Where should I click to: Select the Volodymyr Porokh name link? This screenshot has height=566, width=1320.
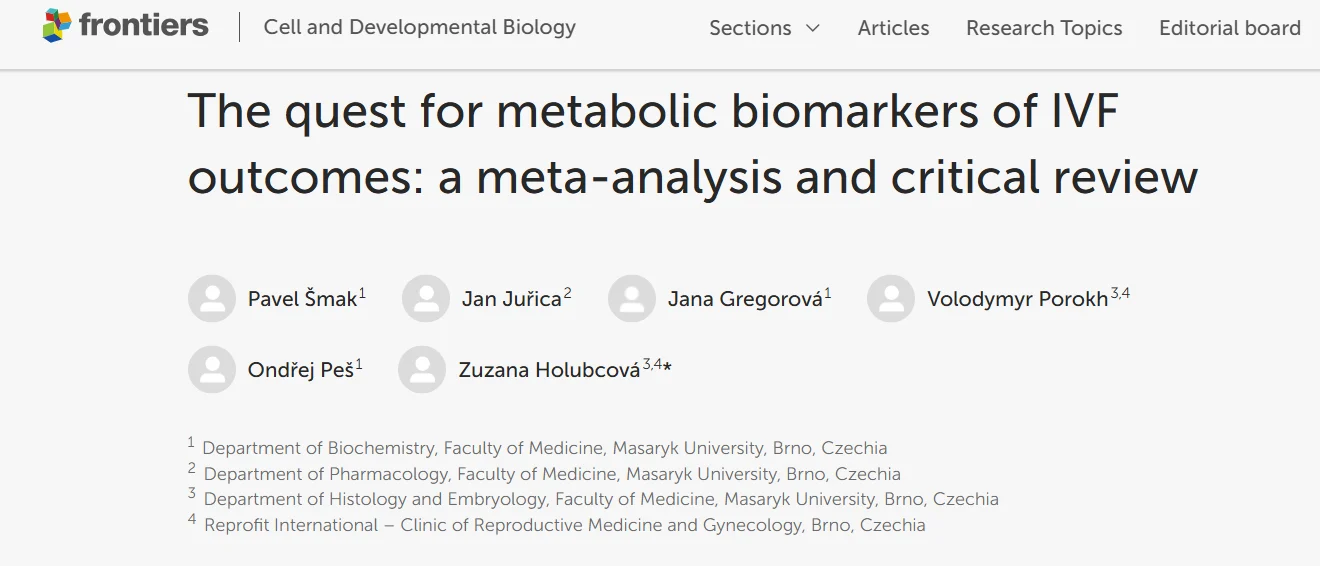1017,299
